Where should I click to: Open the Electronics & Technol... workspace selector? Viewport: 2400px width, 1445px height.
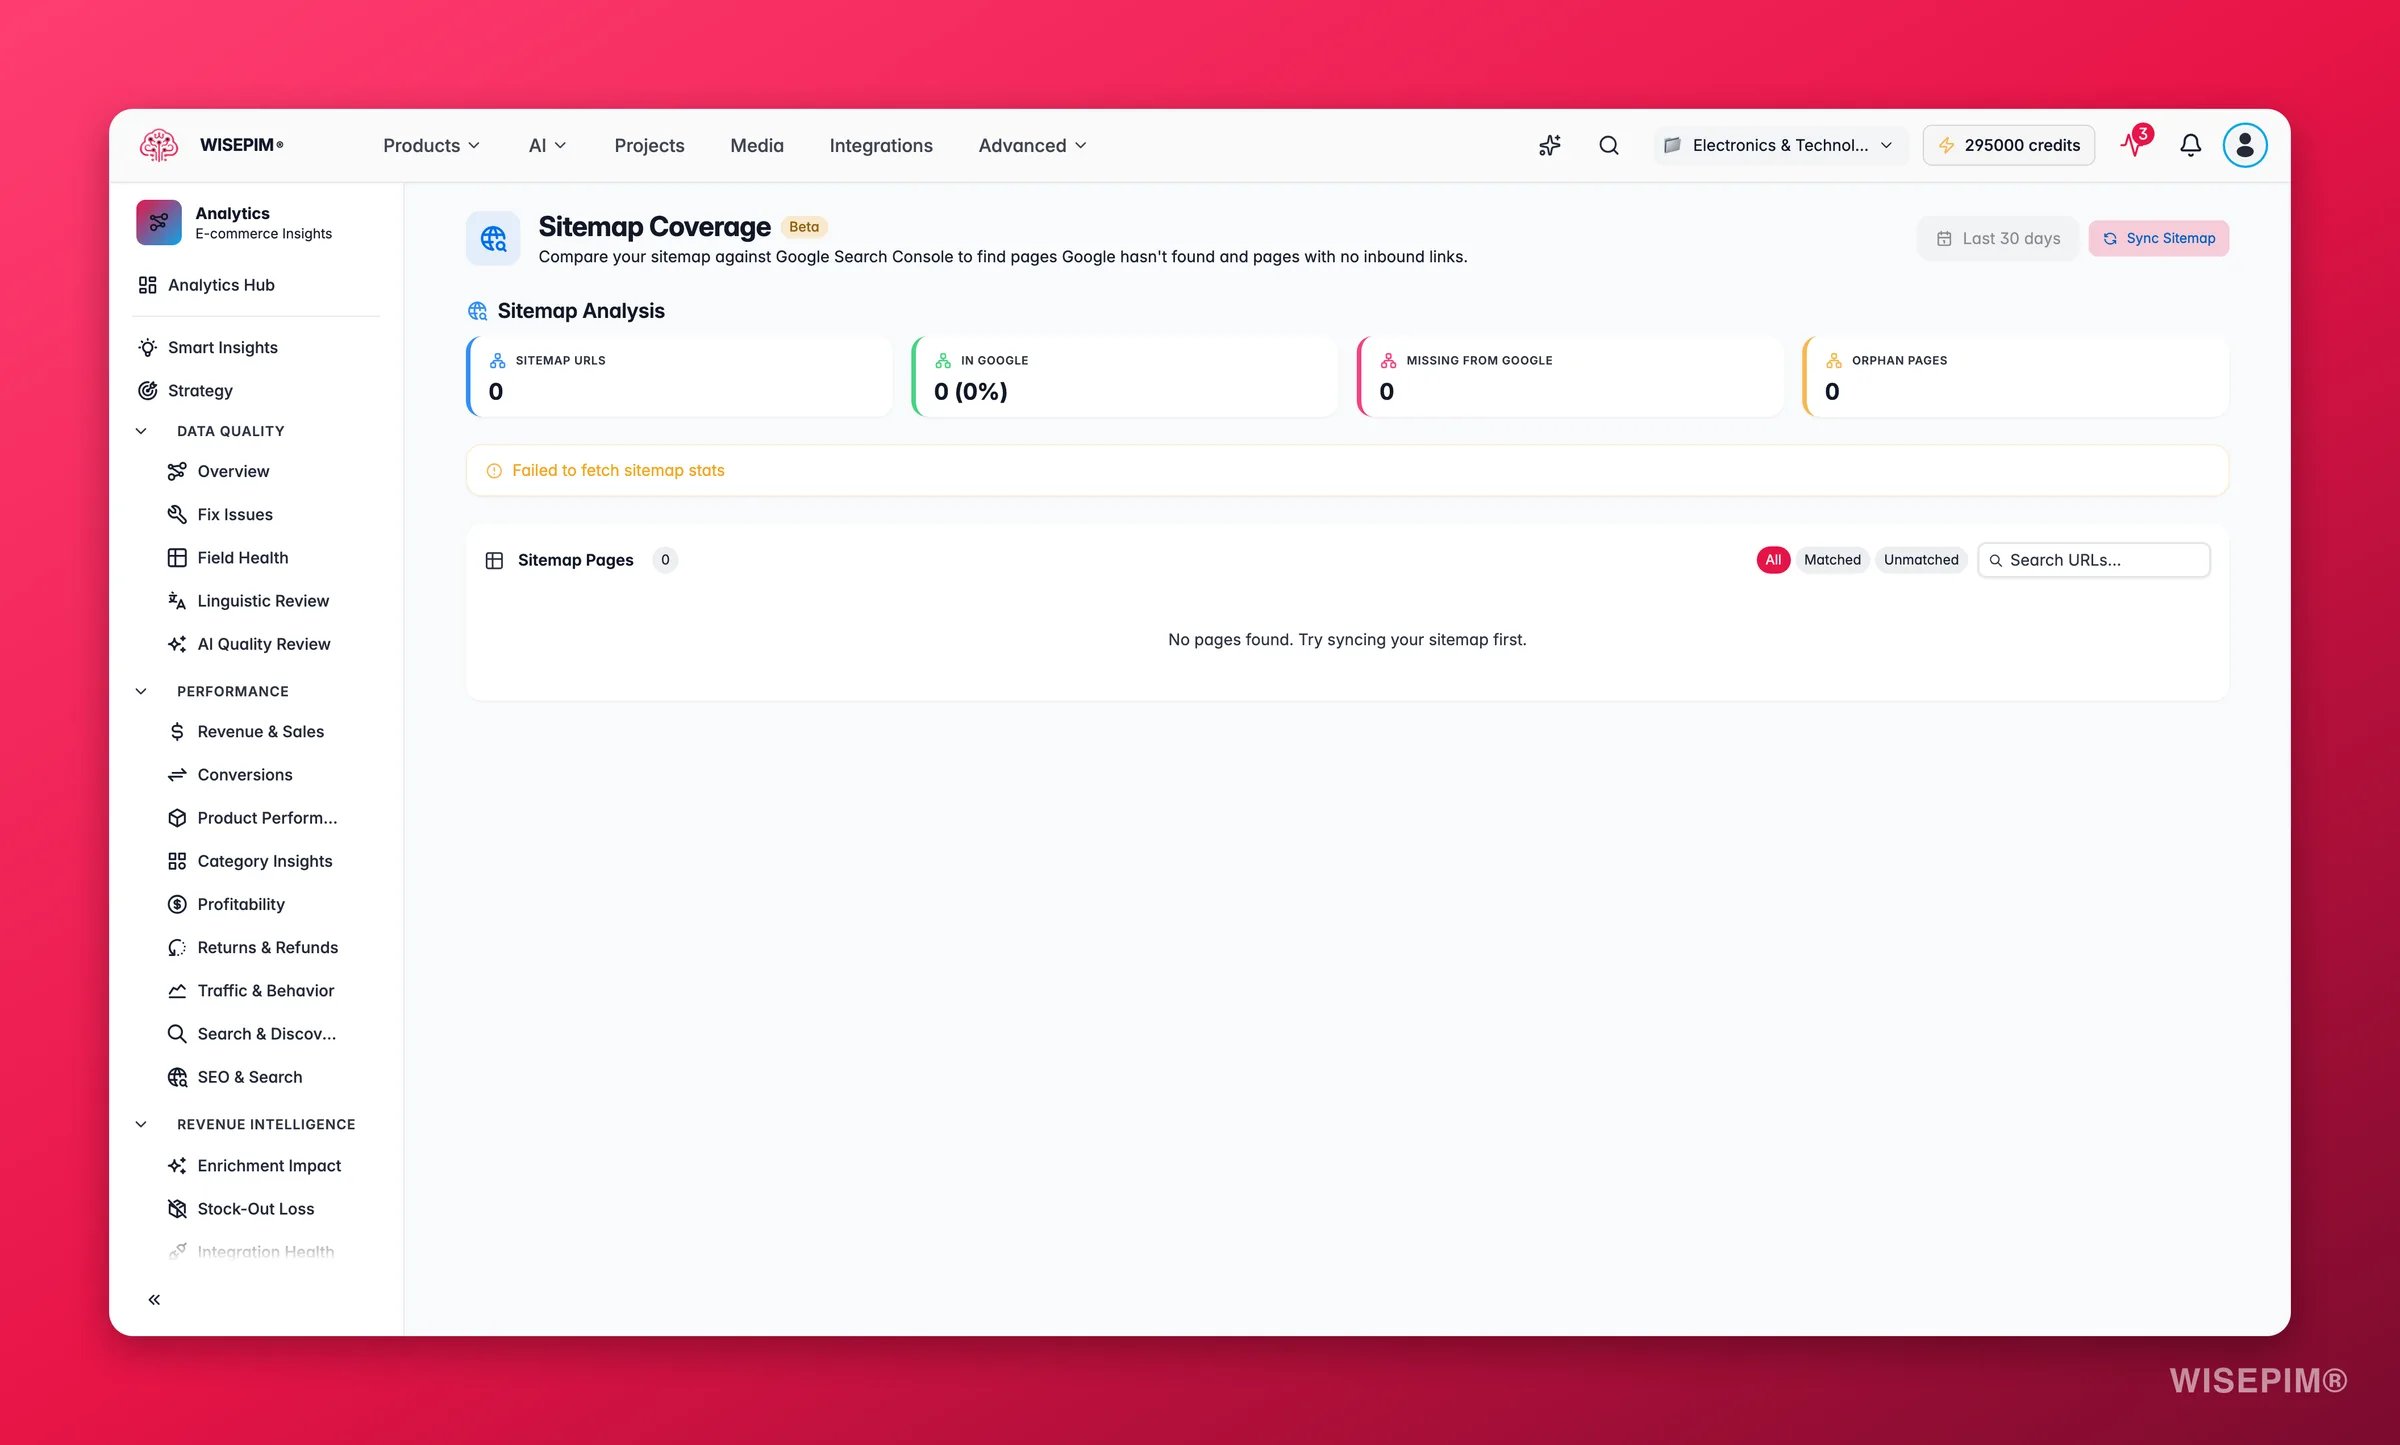tap(1780, 145)
